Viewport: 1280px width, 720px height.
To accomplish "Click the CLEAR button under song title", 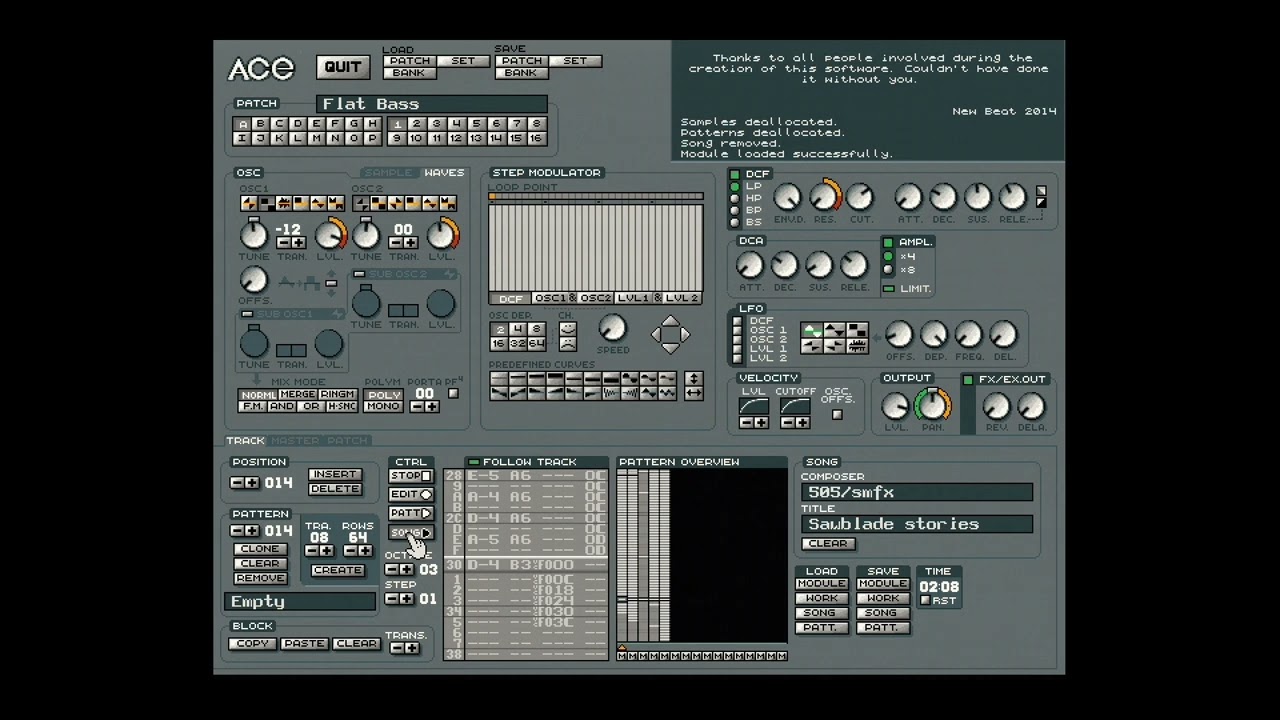I will tap(828, 544).
